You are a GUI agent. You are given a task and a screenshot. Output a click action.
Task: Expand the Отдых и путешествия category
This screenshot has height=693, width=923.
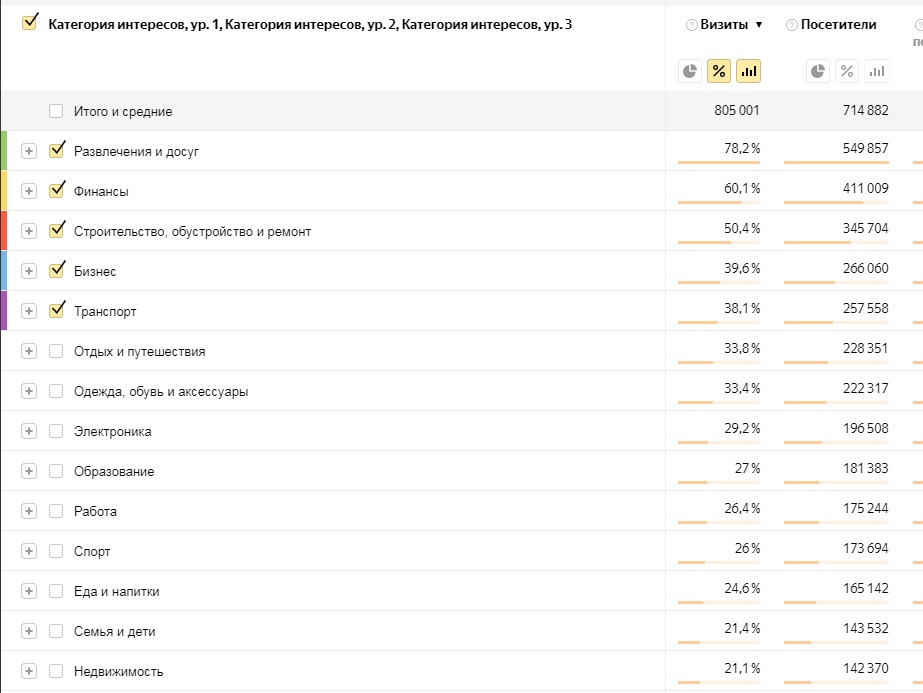(x=28, y=351)
